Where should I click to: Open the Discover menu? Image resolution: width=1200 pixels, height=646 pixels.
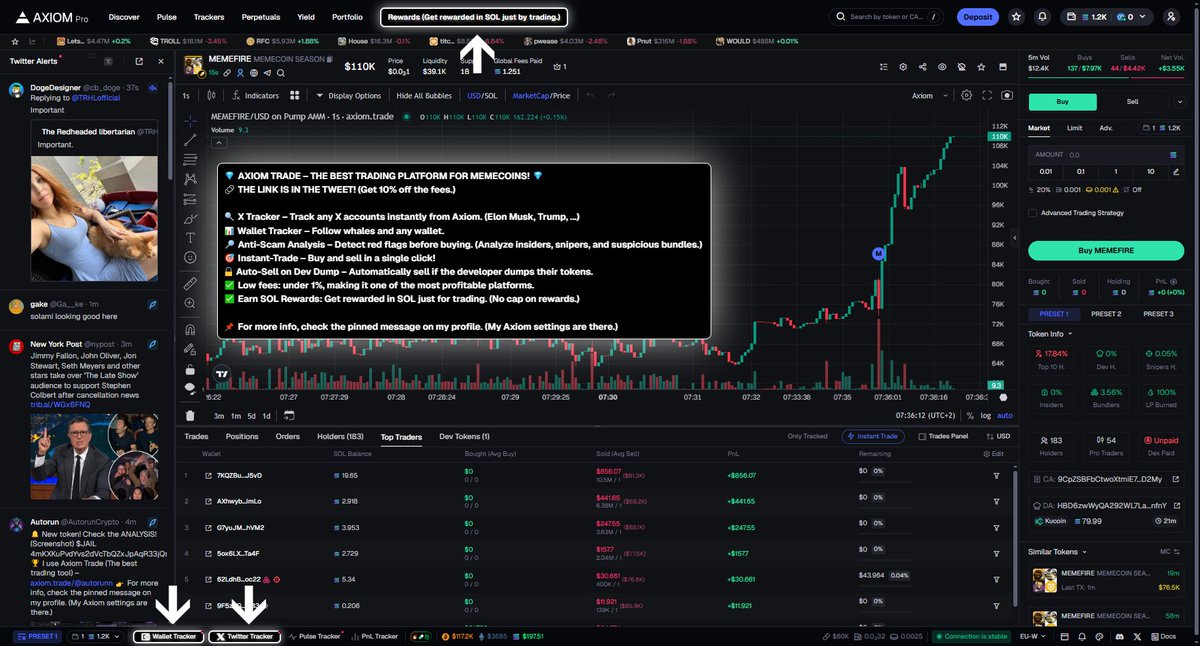pyautogui.click(x=124, y=17)
